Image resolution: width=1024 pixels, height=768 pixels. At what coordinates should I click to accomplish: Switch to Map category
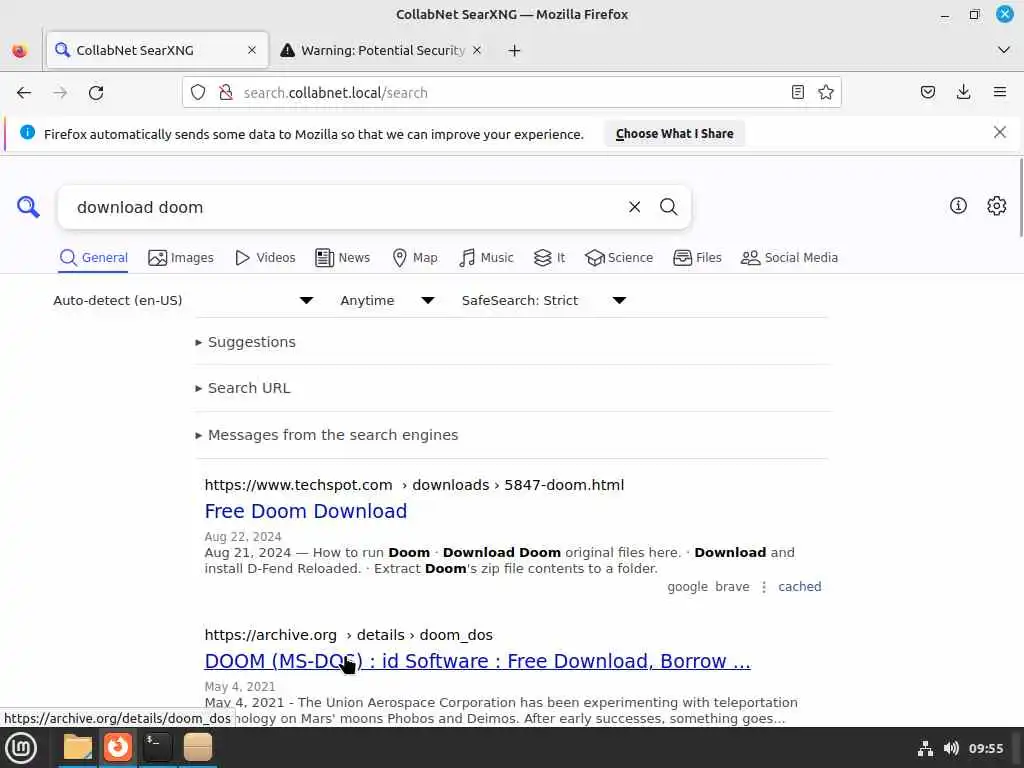[x=415, y=258]
